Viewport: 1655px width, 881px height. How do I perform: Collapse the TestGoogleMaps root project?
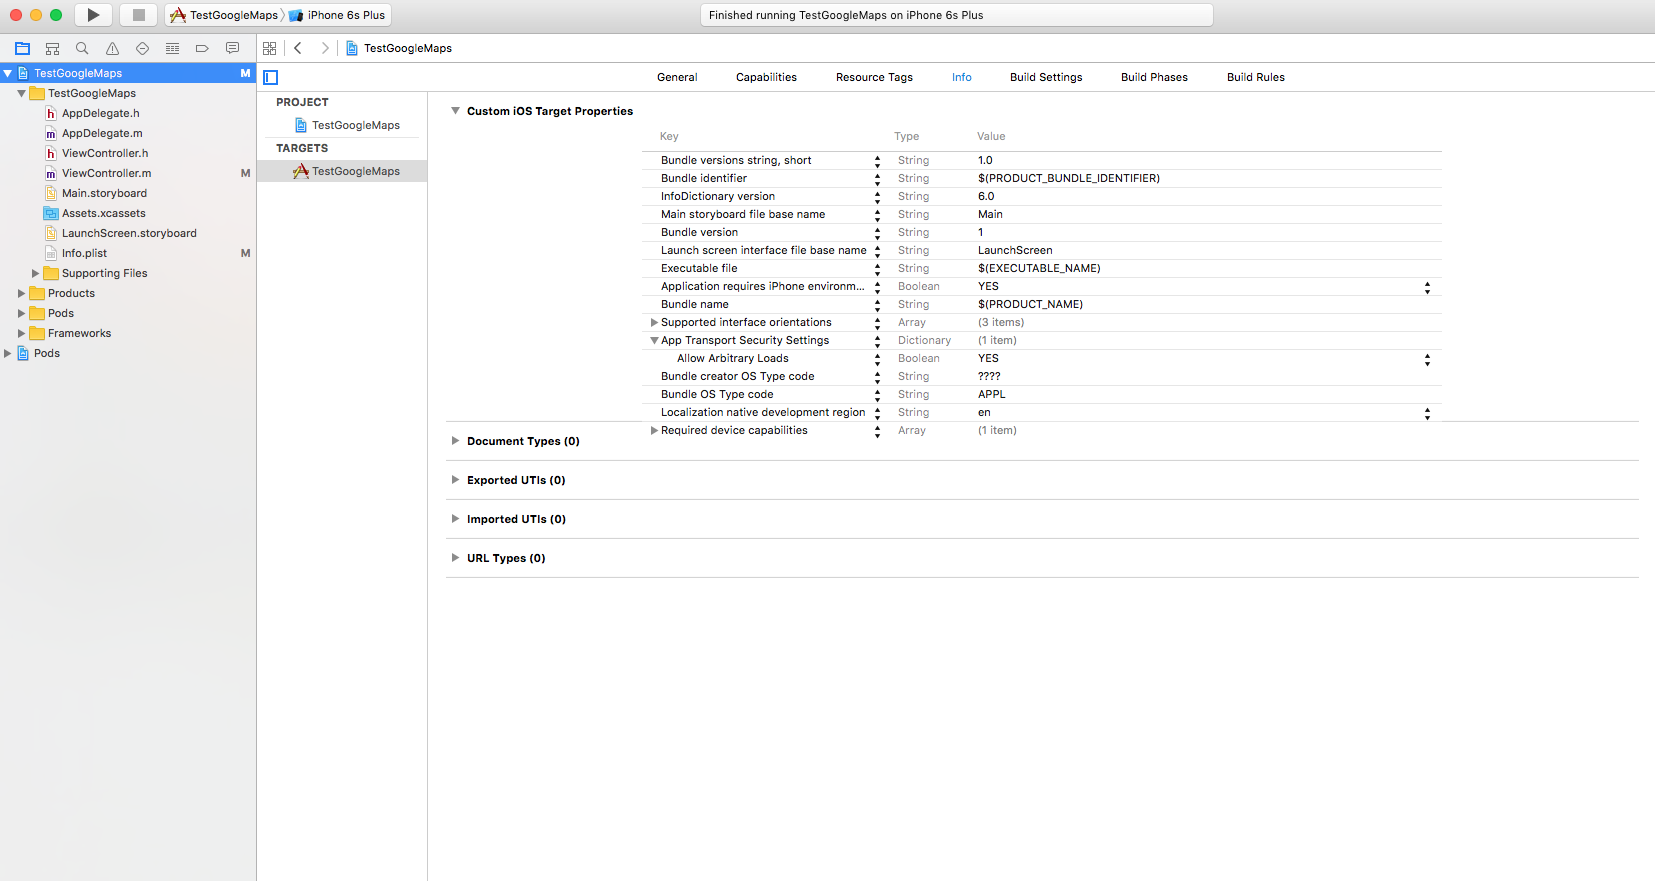click(7, 73)
